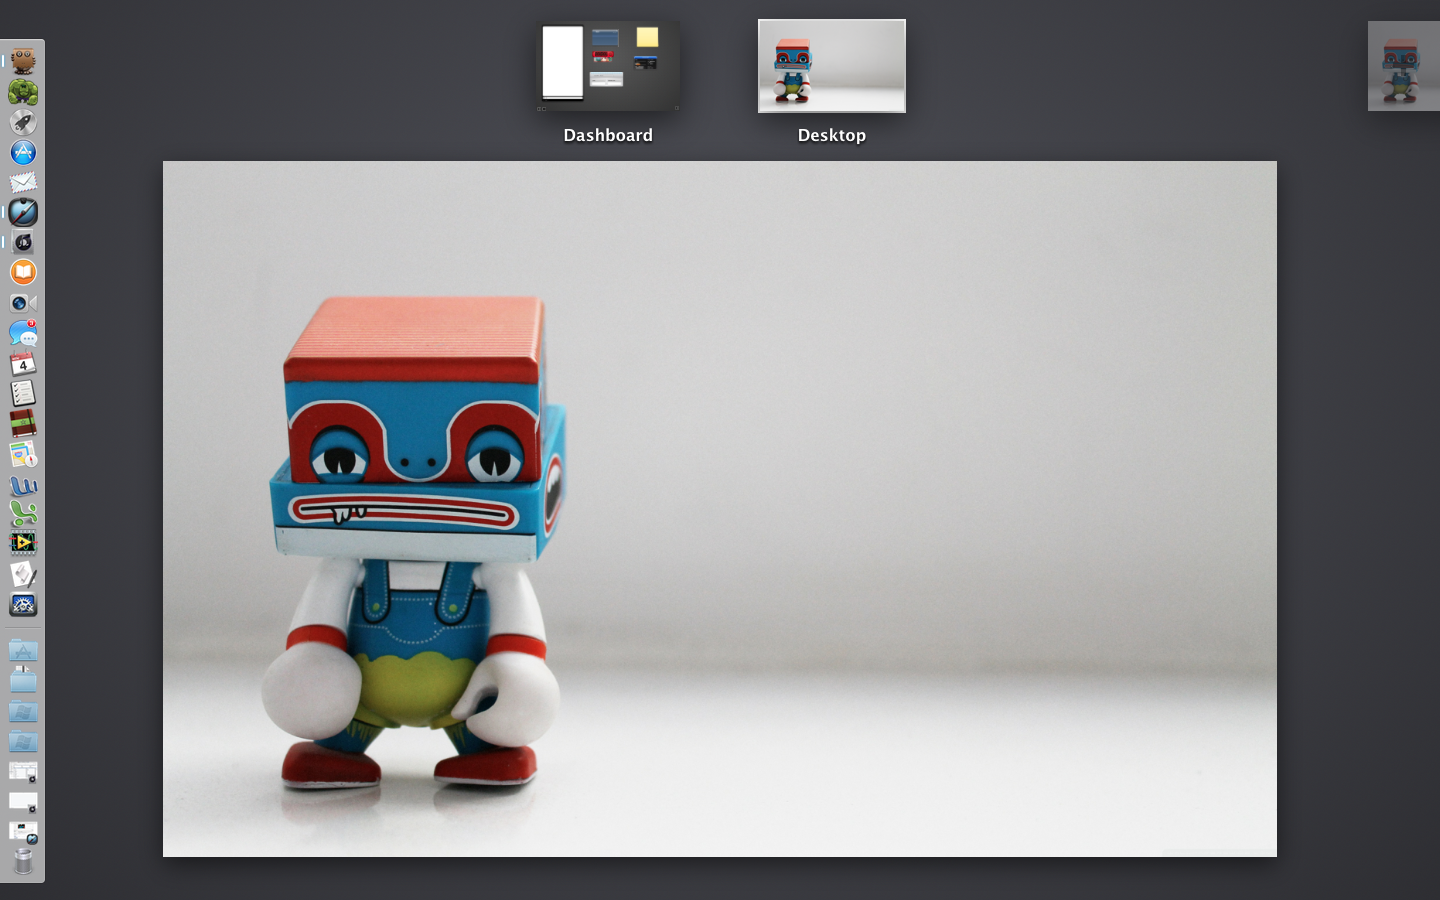
Task: Restore blank white minimized iTunes window
Action: pos(23,802)
